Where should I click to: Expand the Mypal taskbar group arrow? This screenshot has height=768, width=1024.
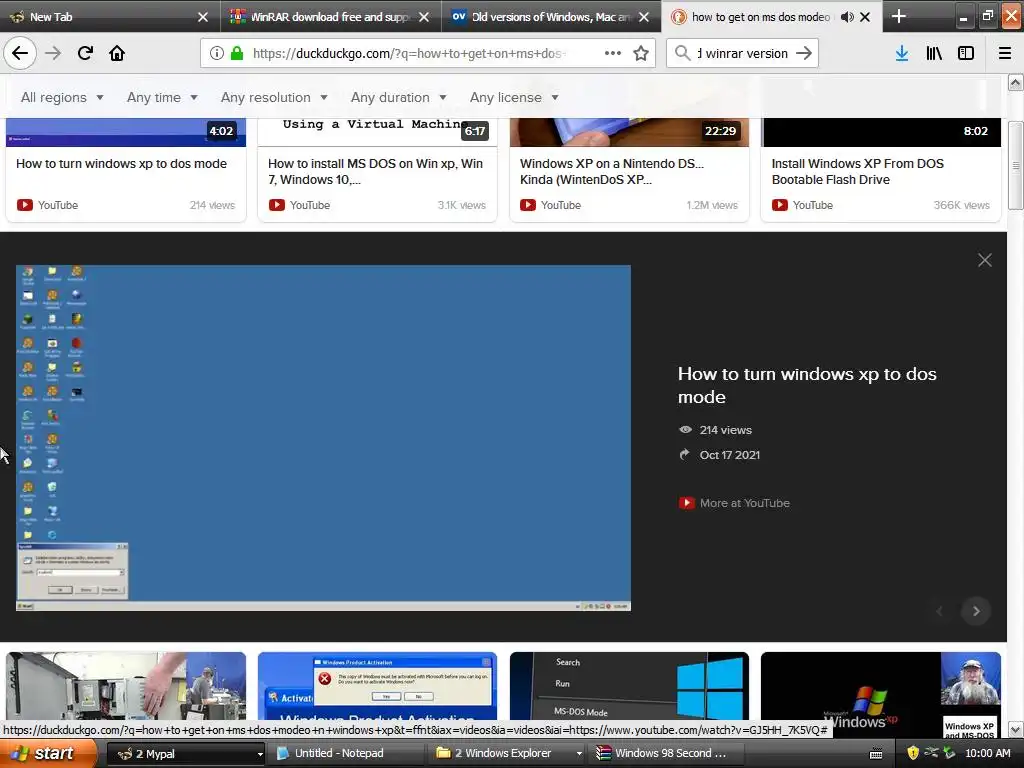(259, 754)
